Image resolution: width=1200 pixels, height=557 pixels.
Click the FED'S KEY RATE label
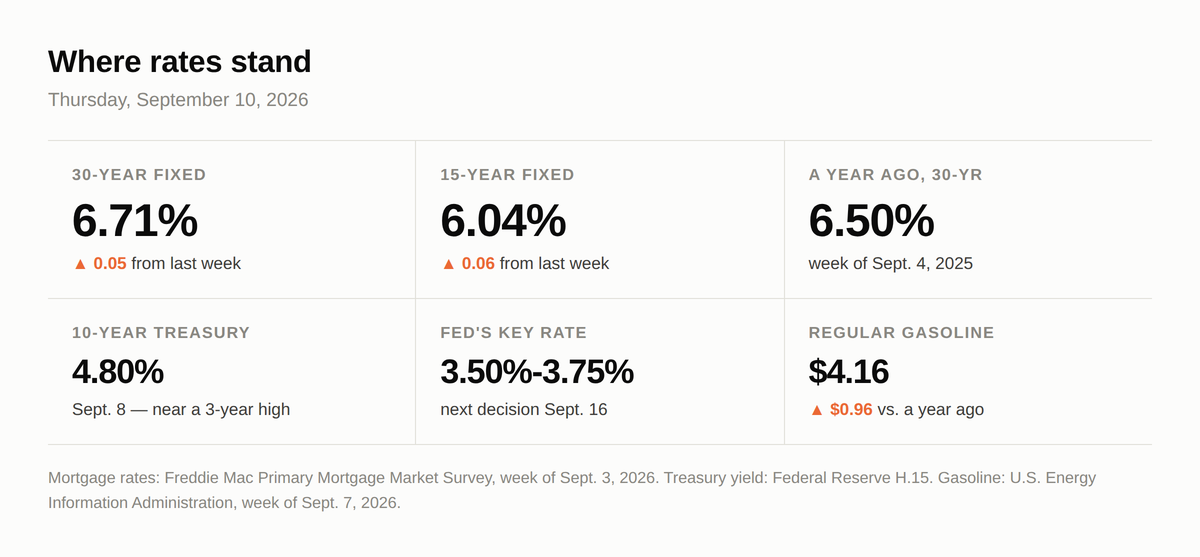[514, 333]
